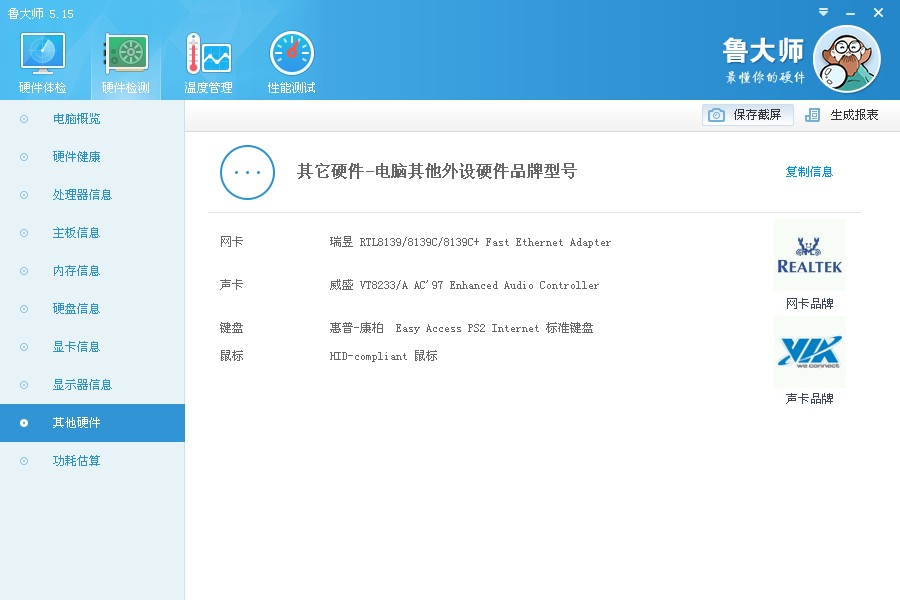
Task: Click the VT8233/A AC'97 Audio Controller text
Action: [464, 285]
